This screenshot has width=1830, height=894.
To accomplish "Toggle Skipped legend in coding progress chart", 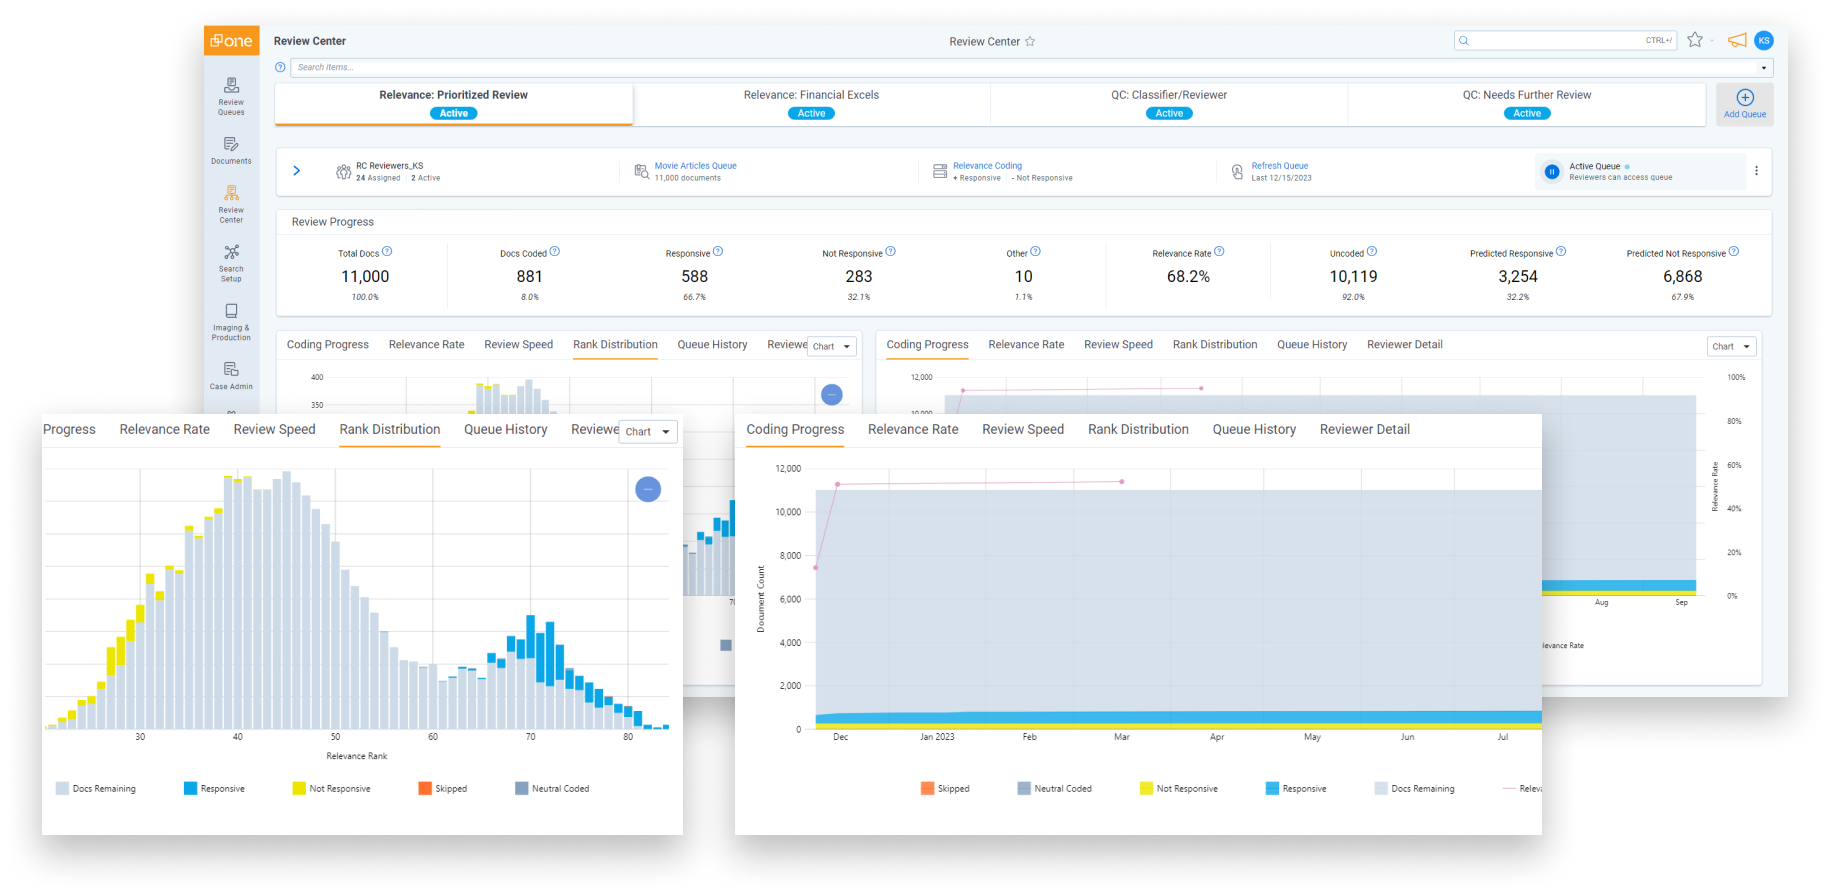I will click(x=945, y=788).
